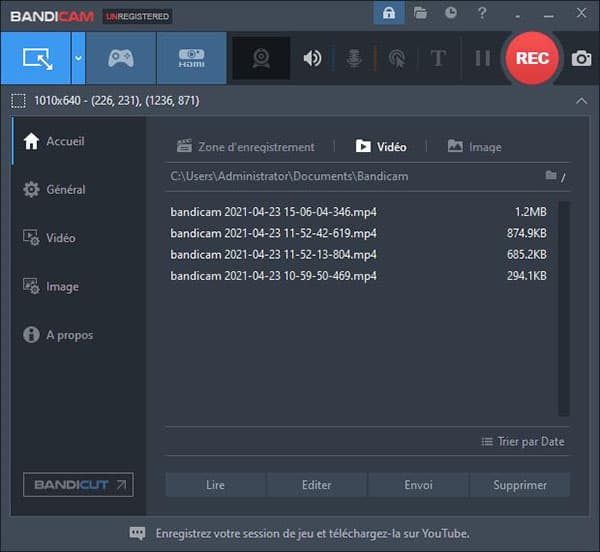600x552 pixels.
Task: Select the Vidéo tab in the home panel
Action: click(x=381, y=147)
